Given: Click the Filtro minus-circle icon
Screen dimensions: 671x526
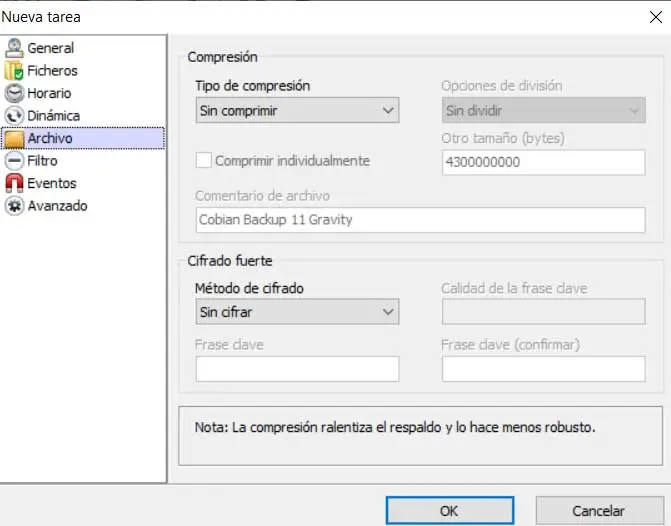Looking at the screenshot, I should point(14,161).
